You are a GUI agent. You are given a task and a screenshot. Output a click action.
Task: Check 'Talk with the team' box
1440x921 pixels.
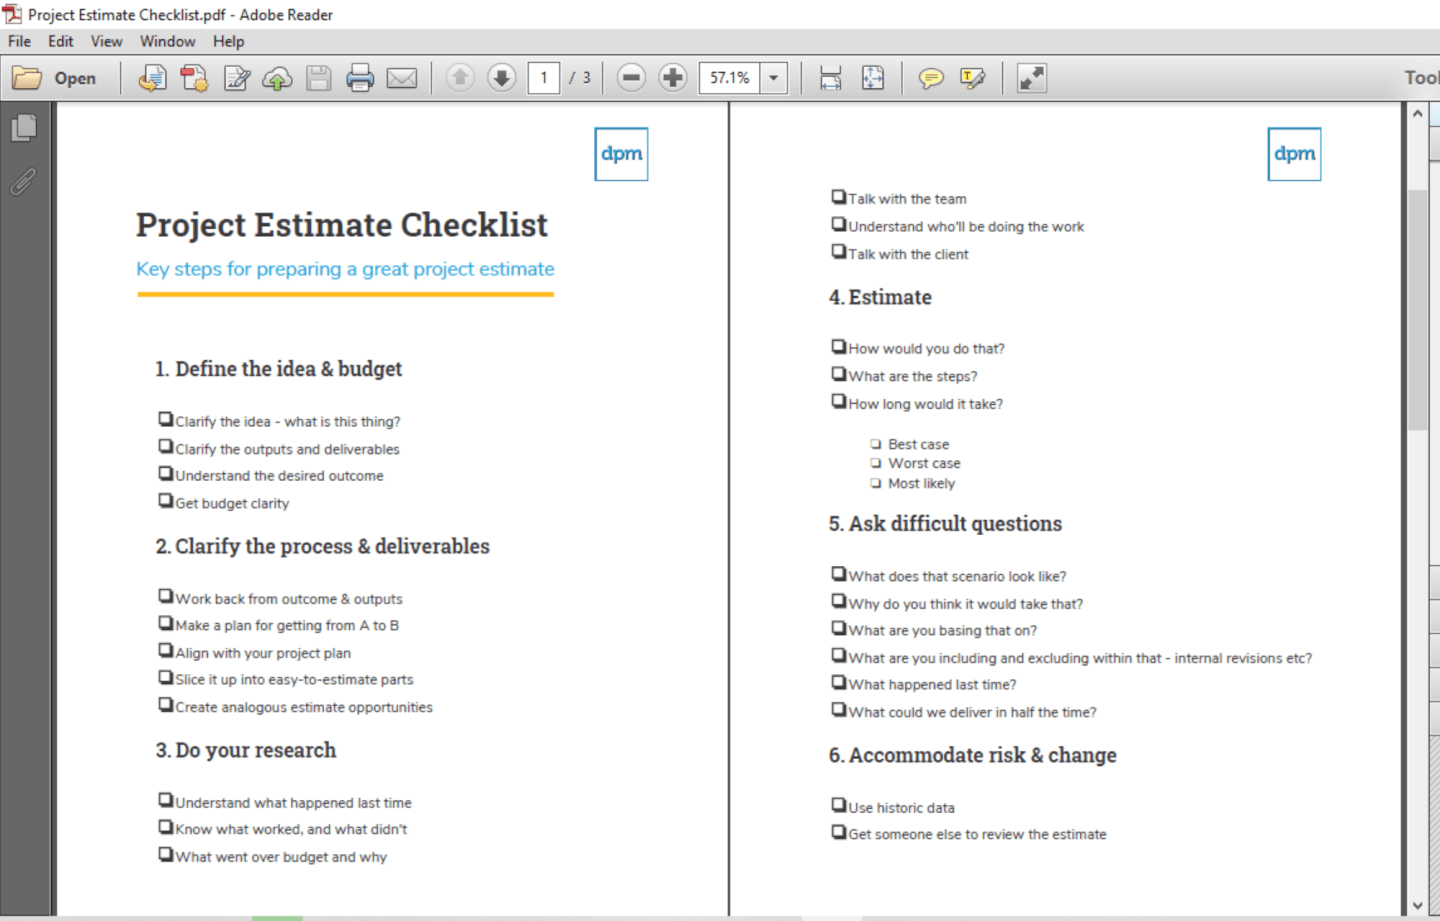[839, 196]
